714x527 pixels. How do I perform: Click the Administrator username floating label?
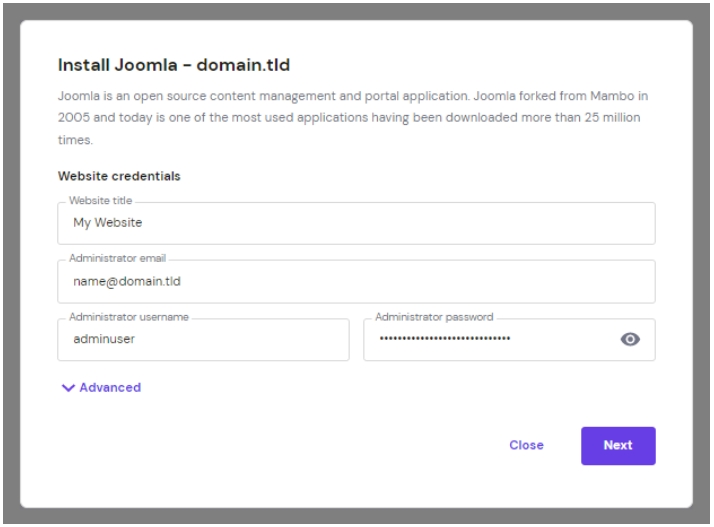tap(129, 317)
